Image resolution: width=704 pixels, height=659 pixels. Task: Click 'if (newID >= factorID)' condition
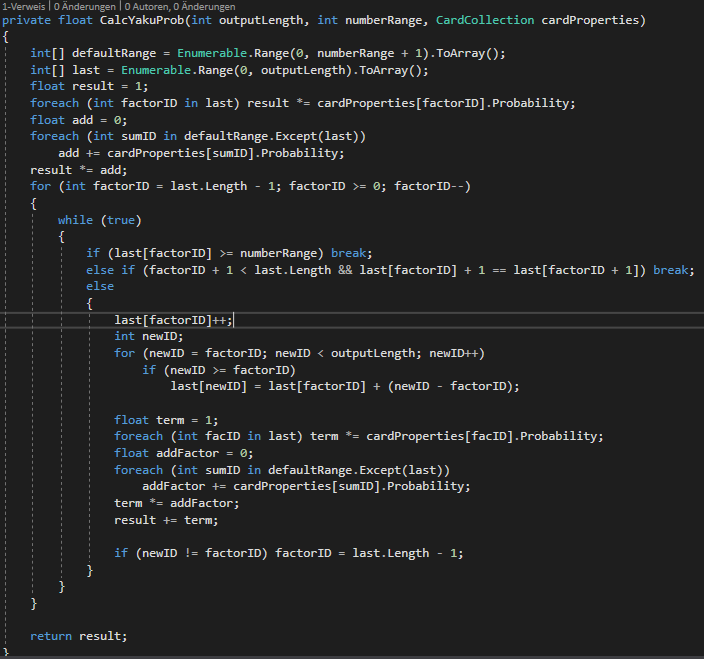(x=219, y=370)
